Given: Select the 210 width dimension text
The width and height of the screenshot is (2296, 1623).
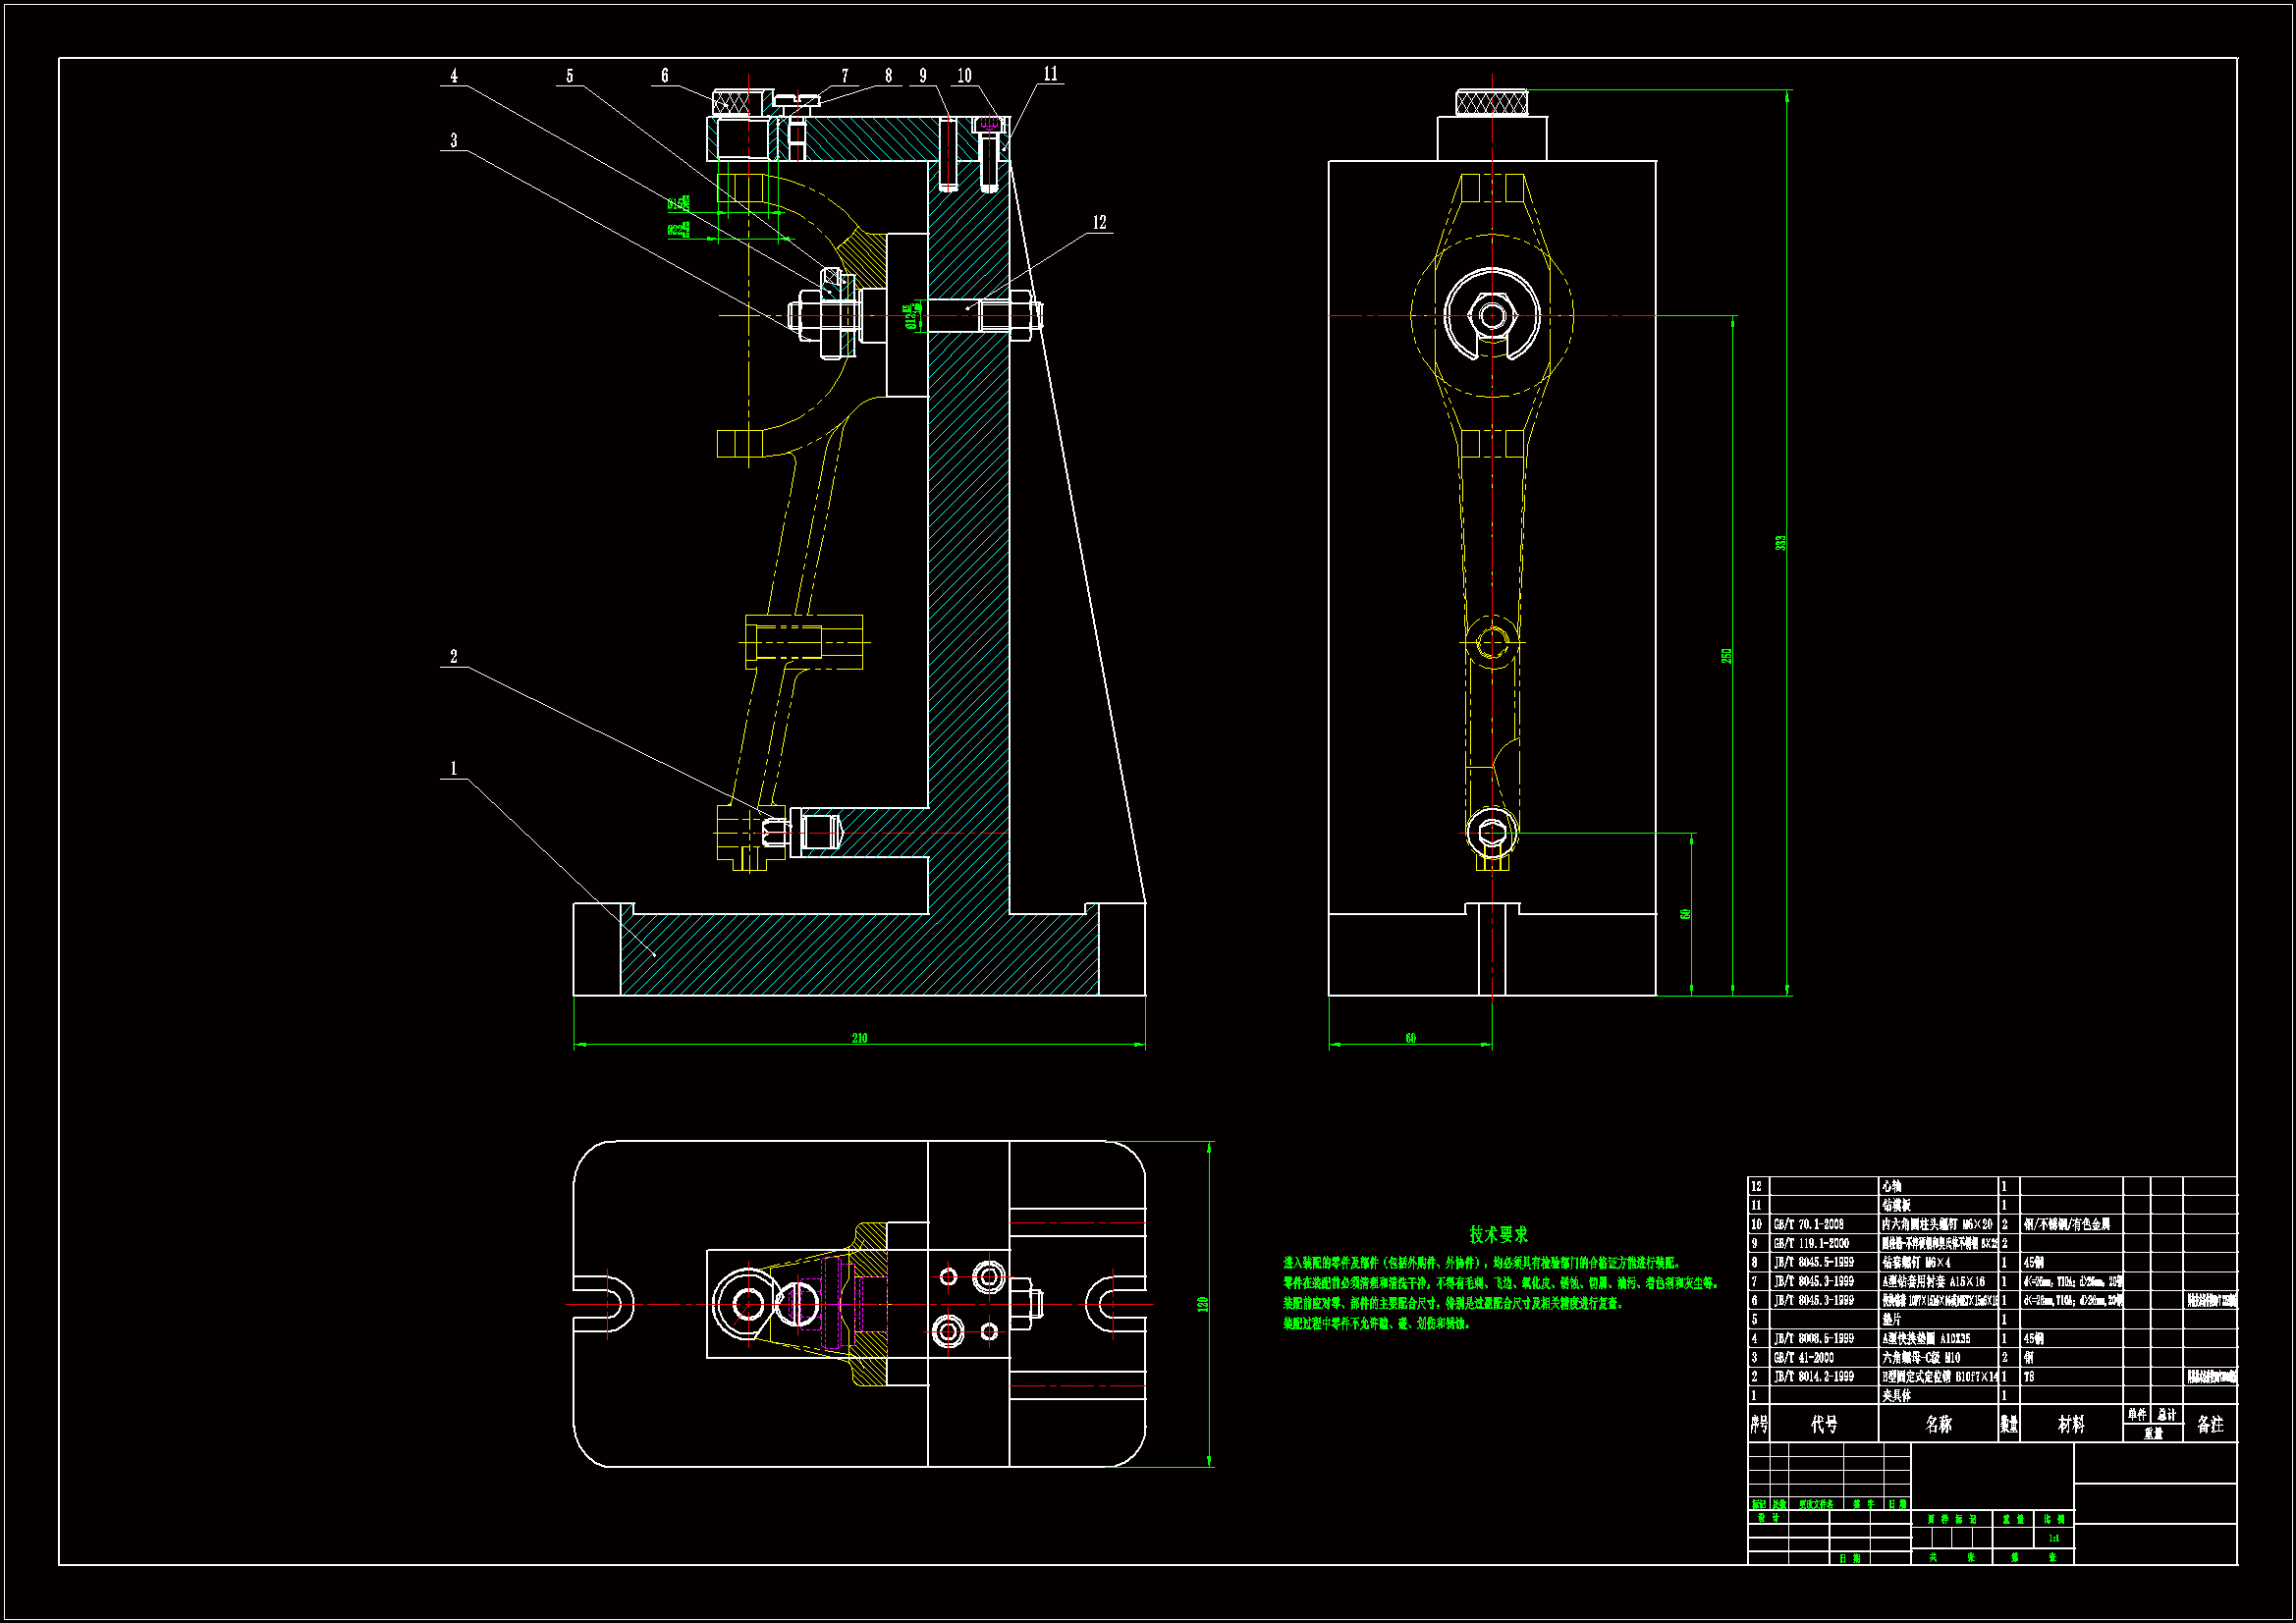Looking at the screenshot, I should click(859, 1038).
